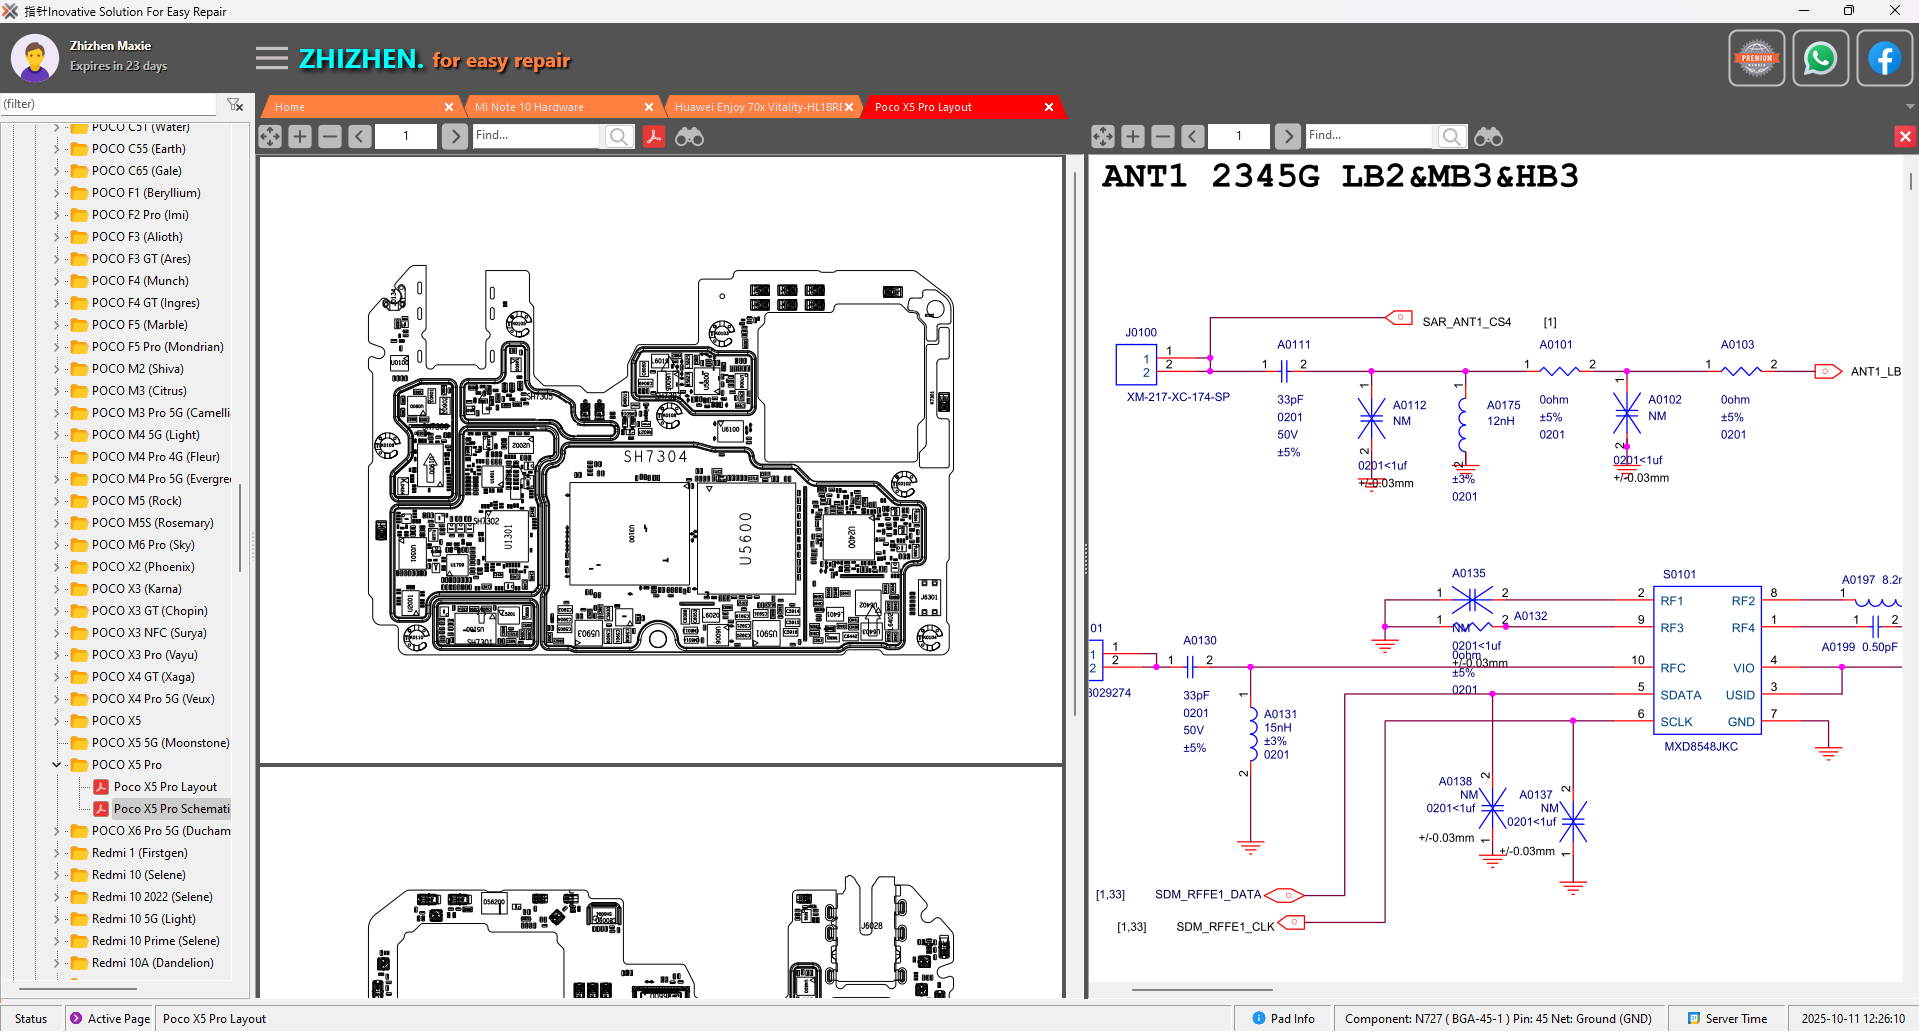
Task: Expand the POCO F5 (Marble) folder
Action: coord(57,325)
